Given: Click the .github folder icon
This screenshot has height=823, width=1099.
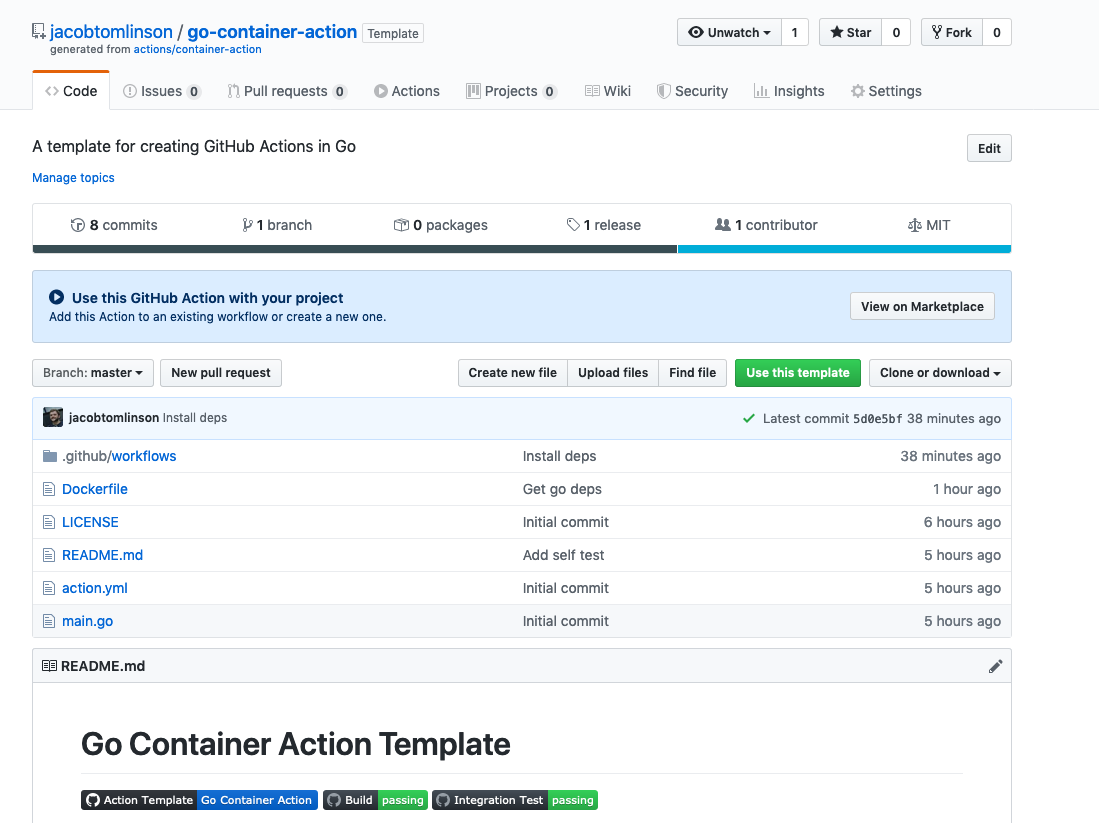Looking at the screenshot, I should point(50,456).
